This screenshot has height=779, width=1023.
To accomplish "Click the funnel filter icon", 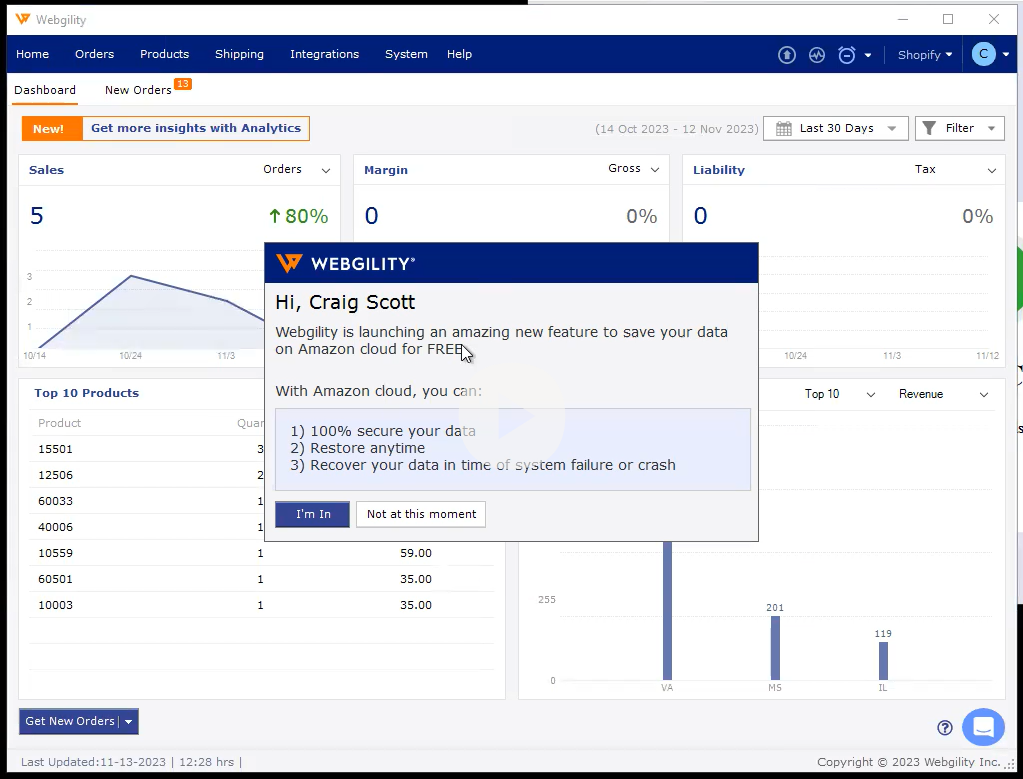I will (x=929, y=128).
